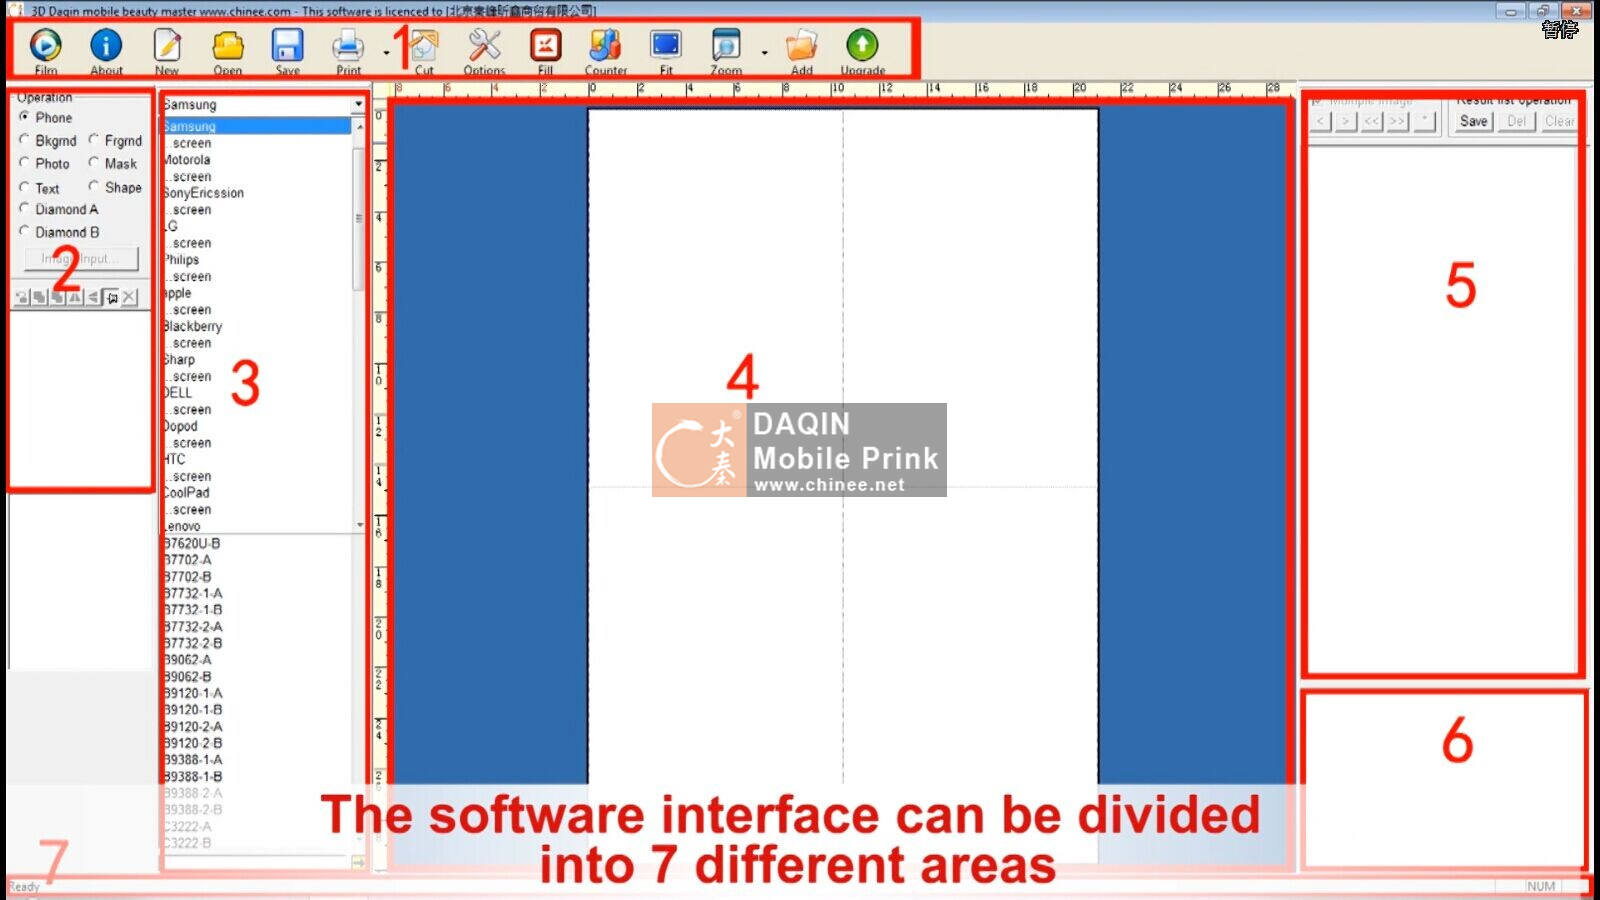This screenshot has width=1600, height=900.
Task: Click Save in Result list operation
Action: point(1473,121)
